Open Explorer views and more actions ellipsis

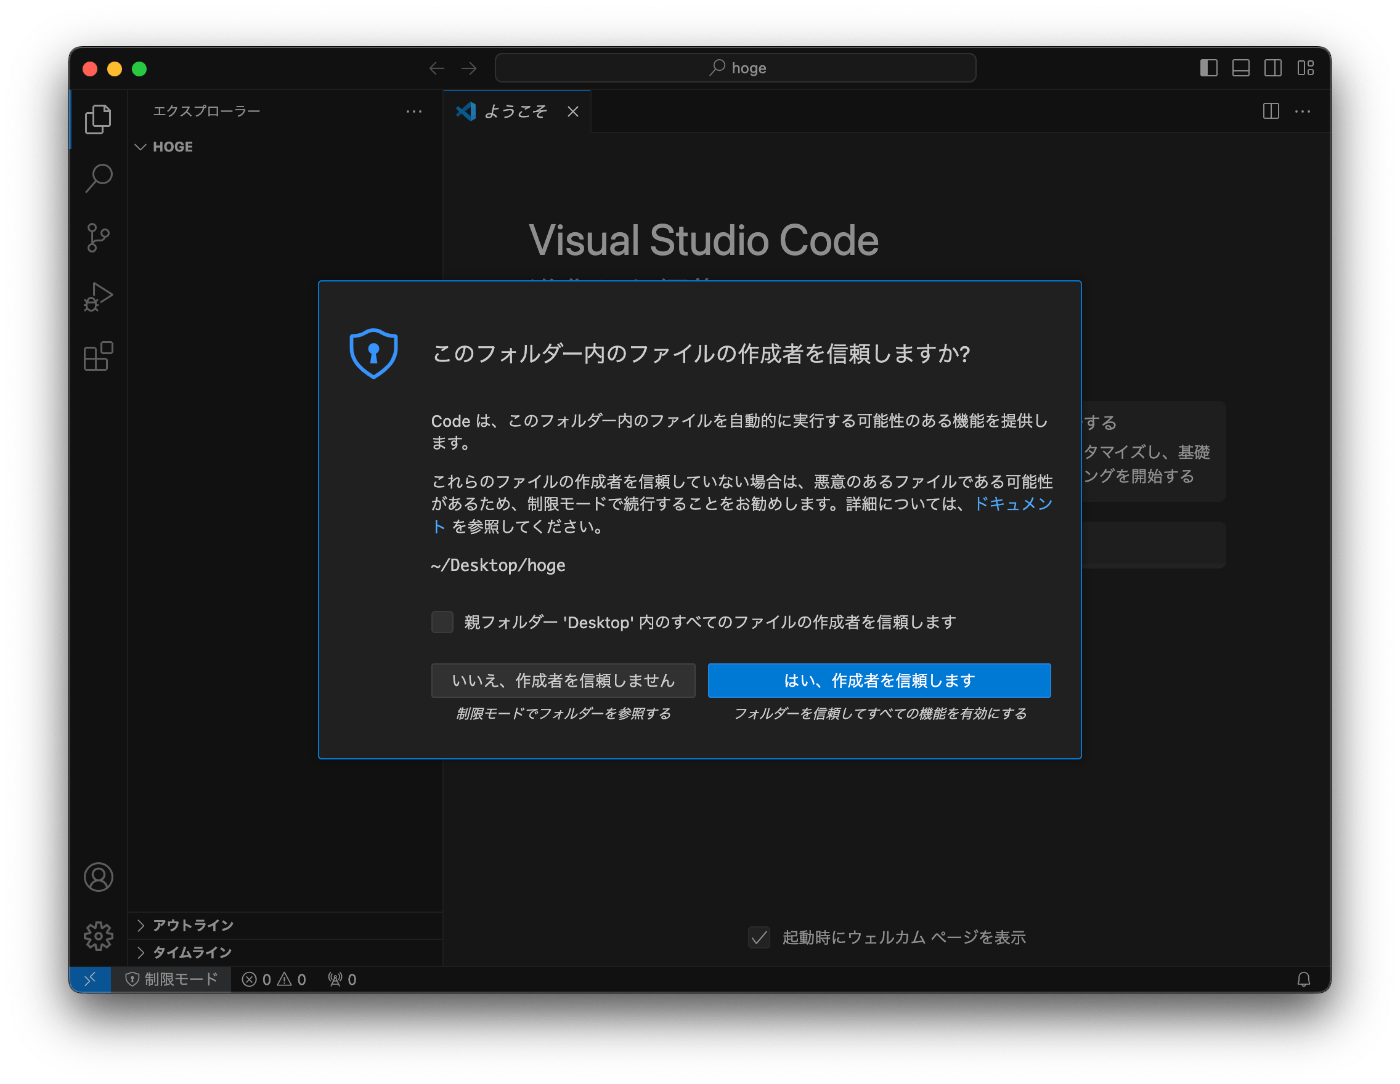414,111
